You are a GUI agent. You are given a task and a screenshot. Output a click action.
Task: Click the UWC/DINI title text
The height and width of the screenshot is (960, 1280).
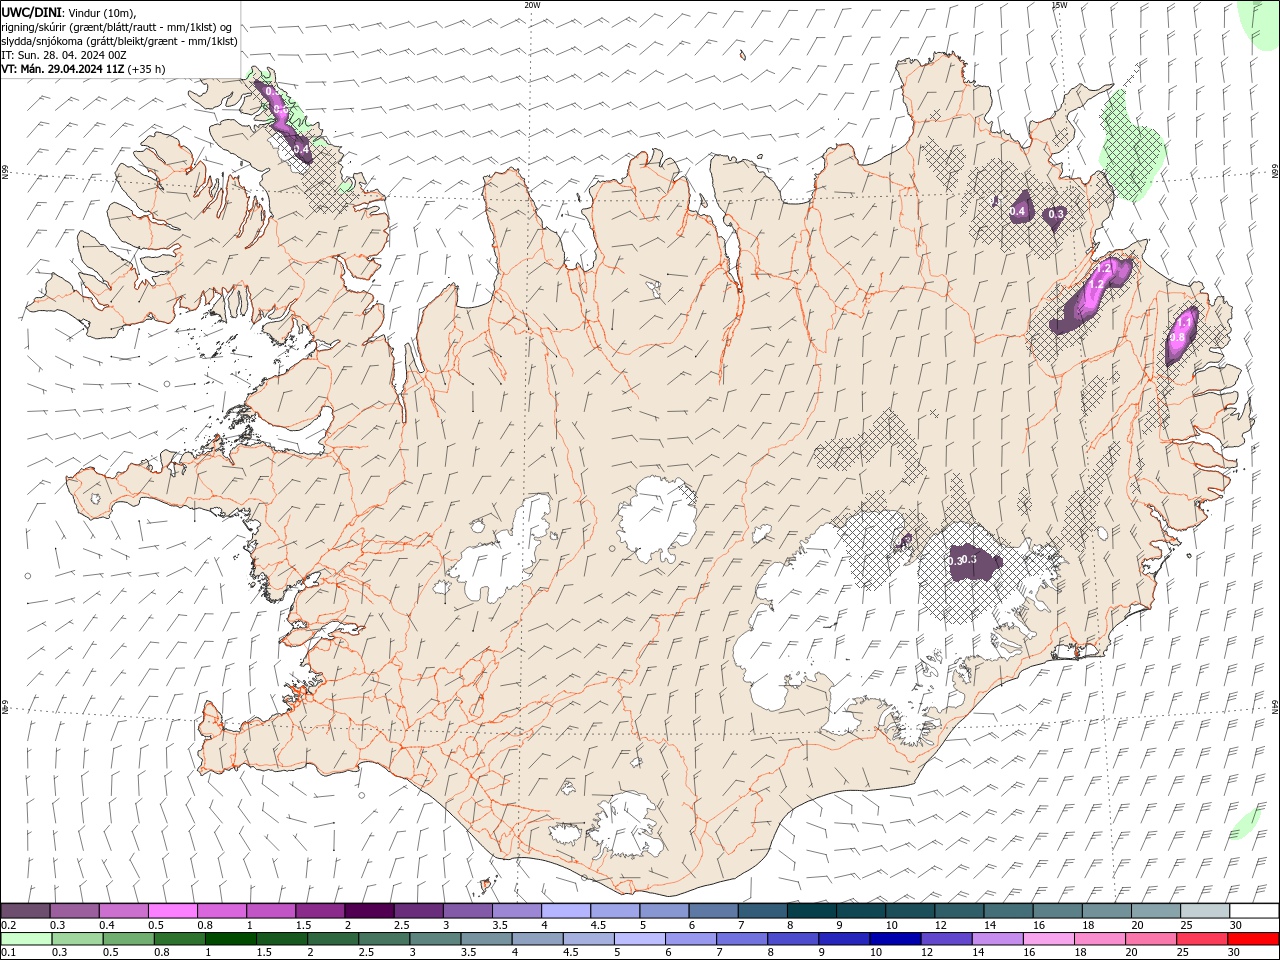(x=32, y=12)
